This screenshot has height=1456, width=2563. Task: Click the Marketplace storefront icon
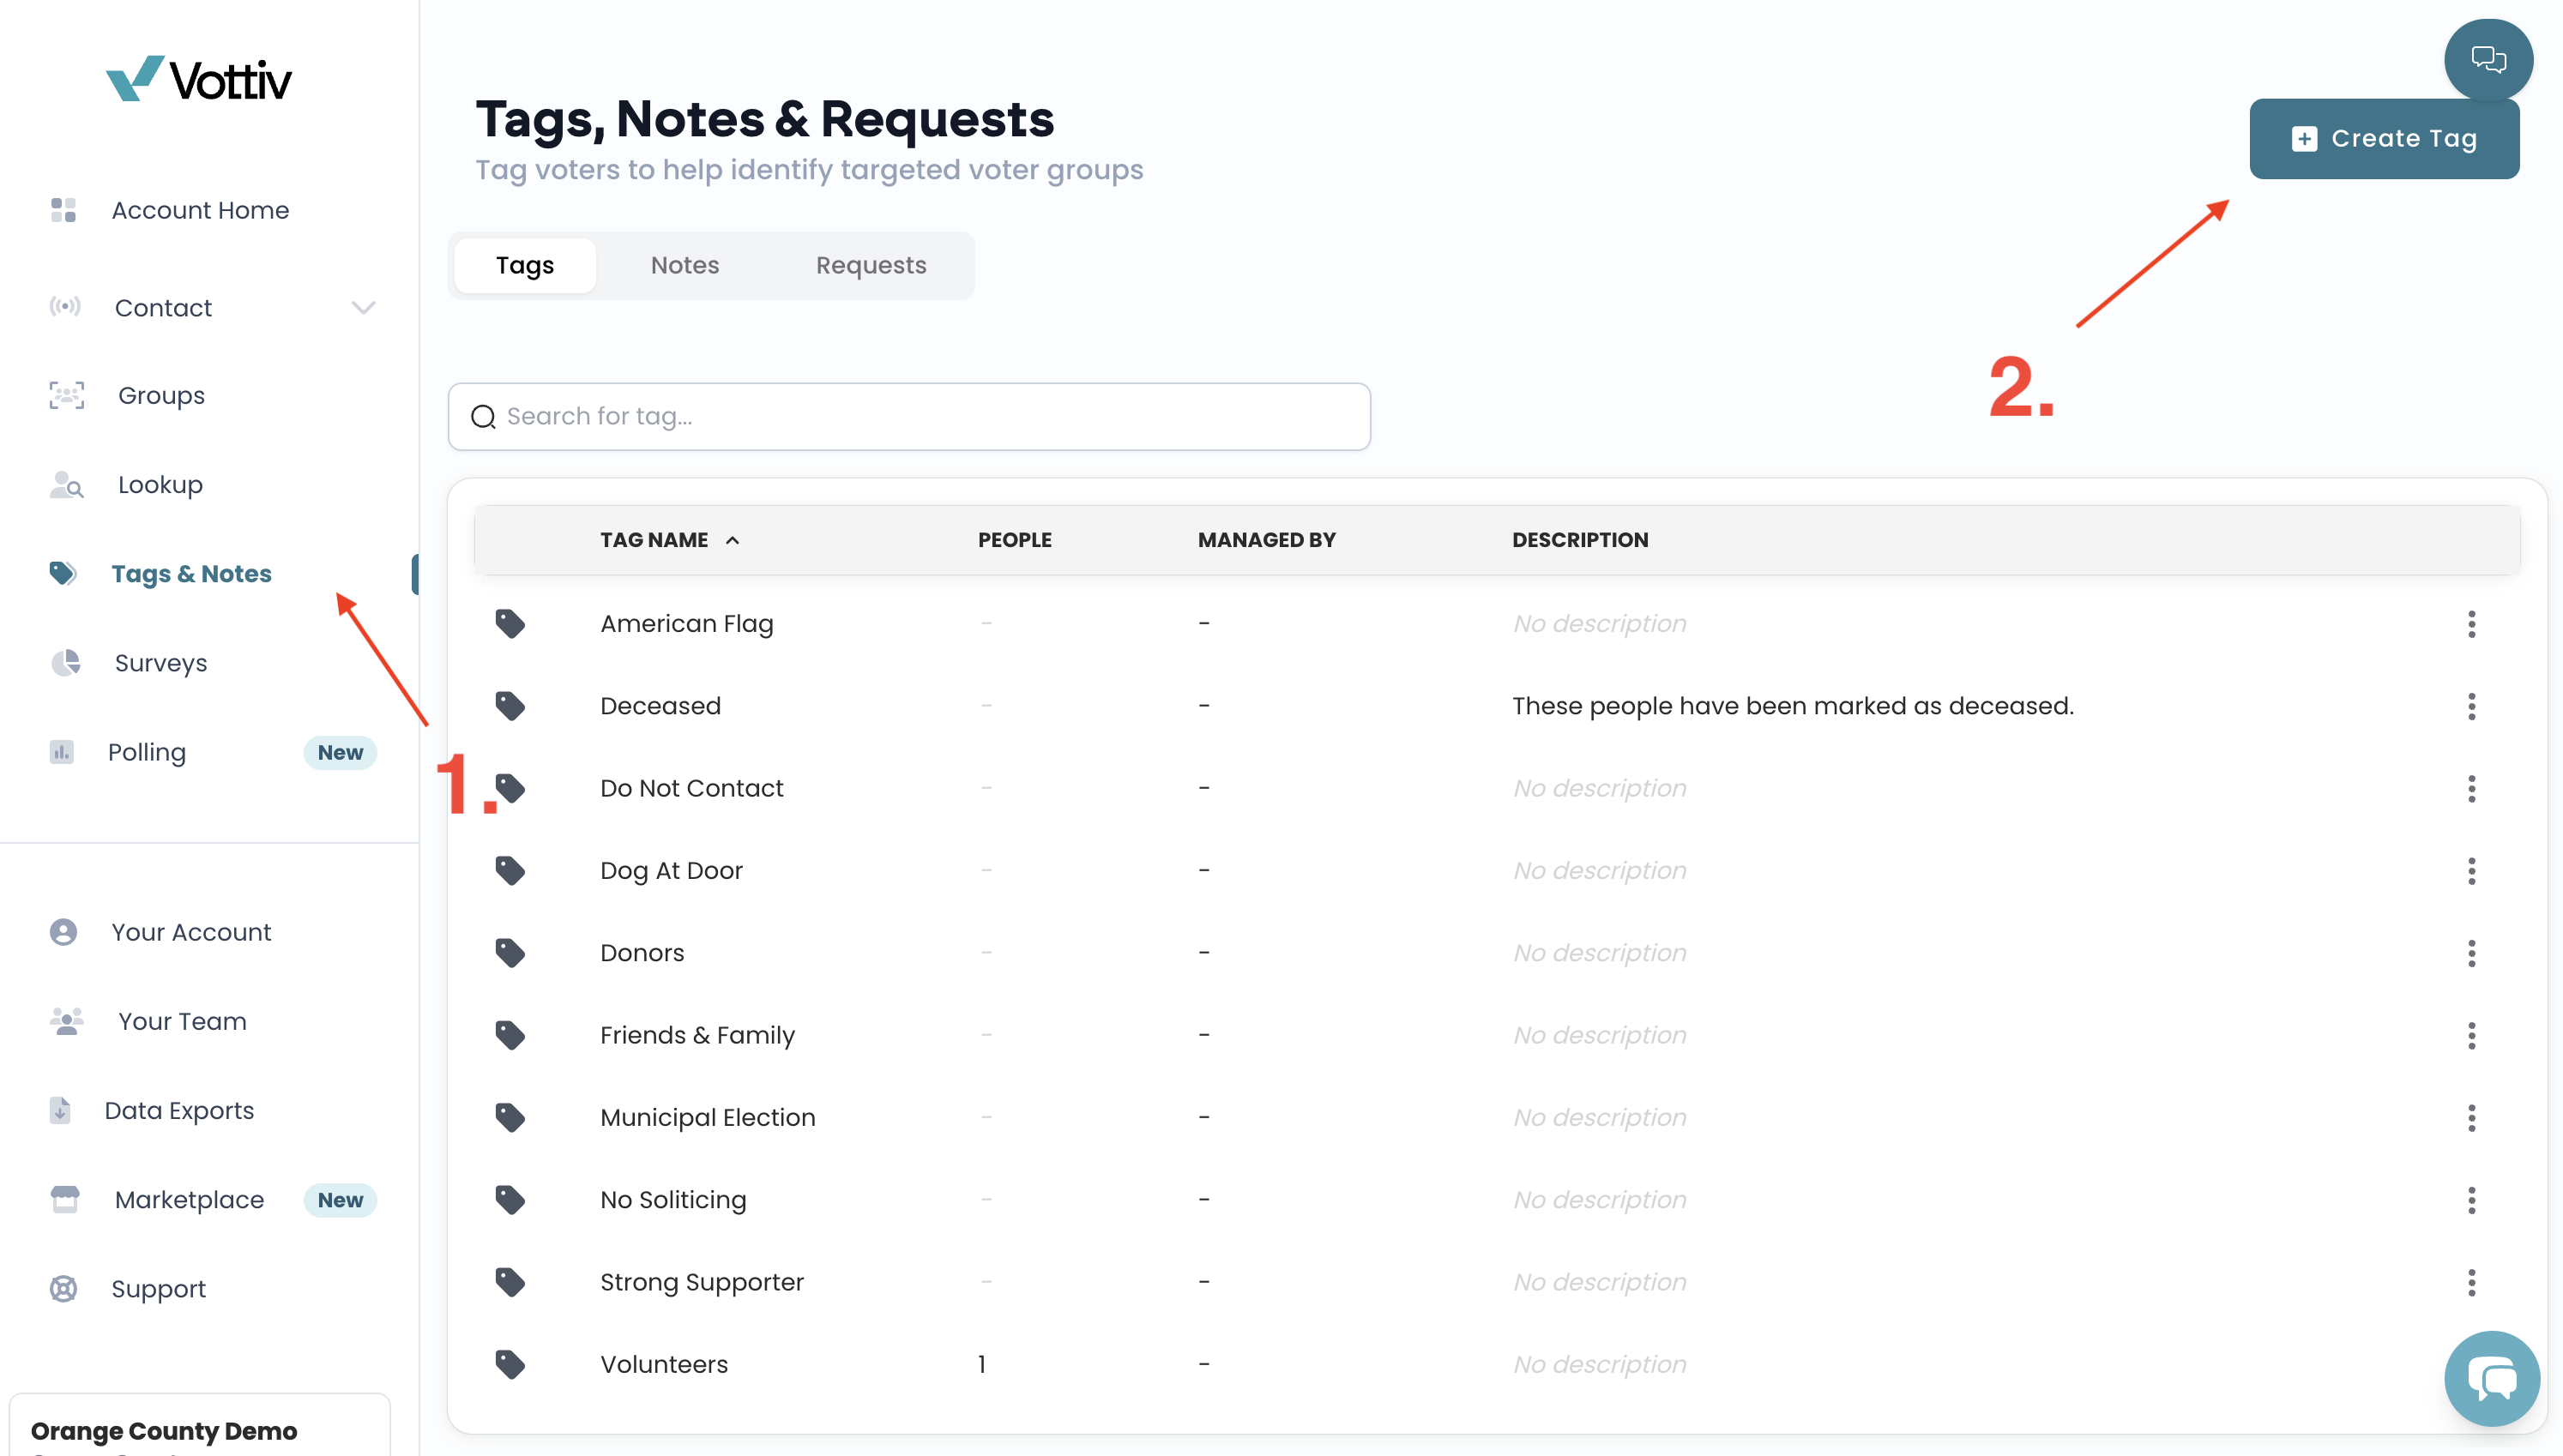tap(65, 1199)
